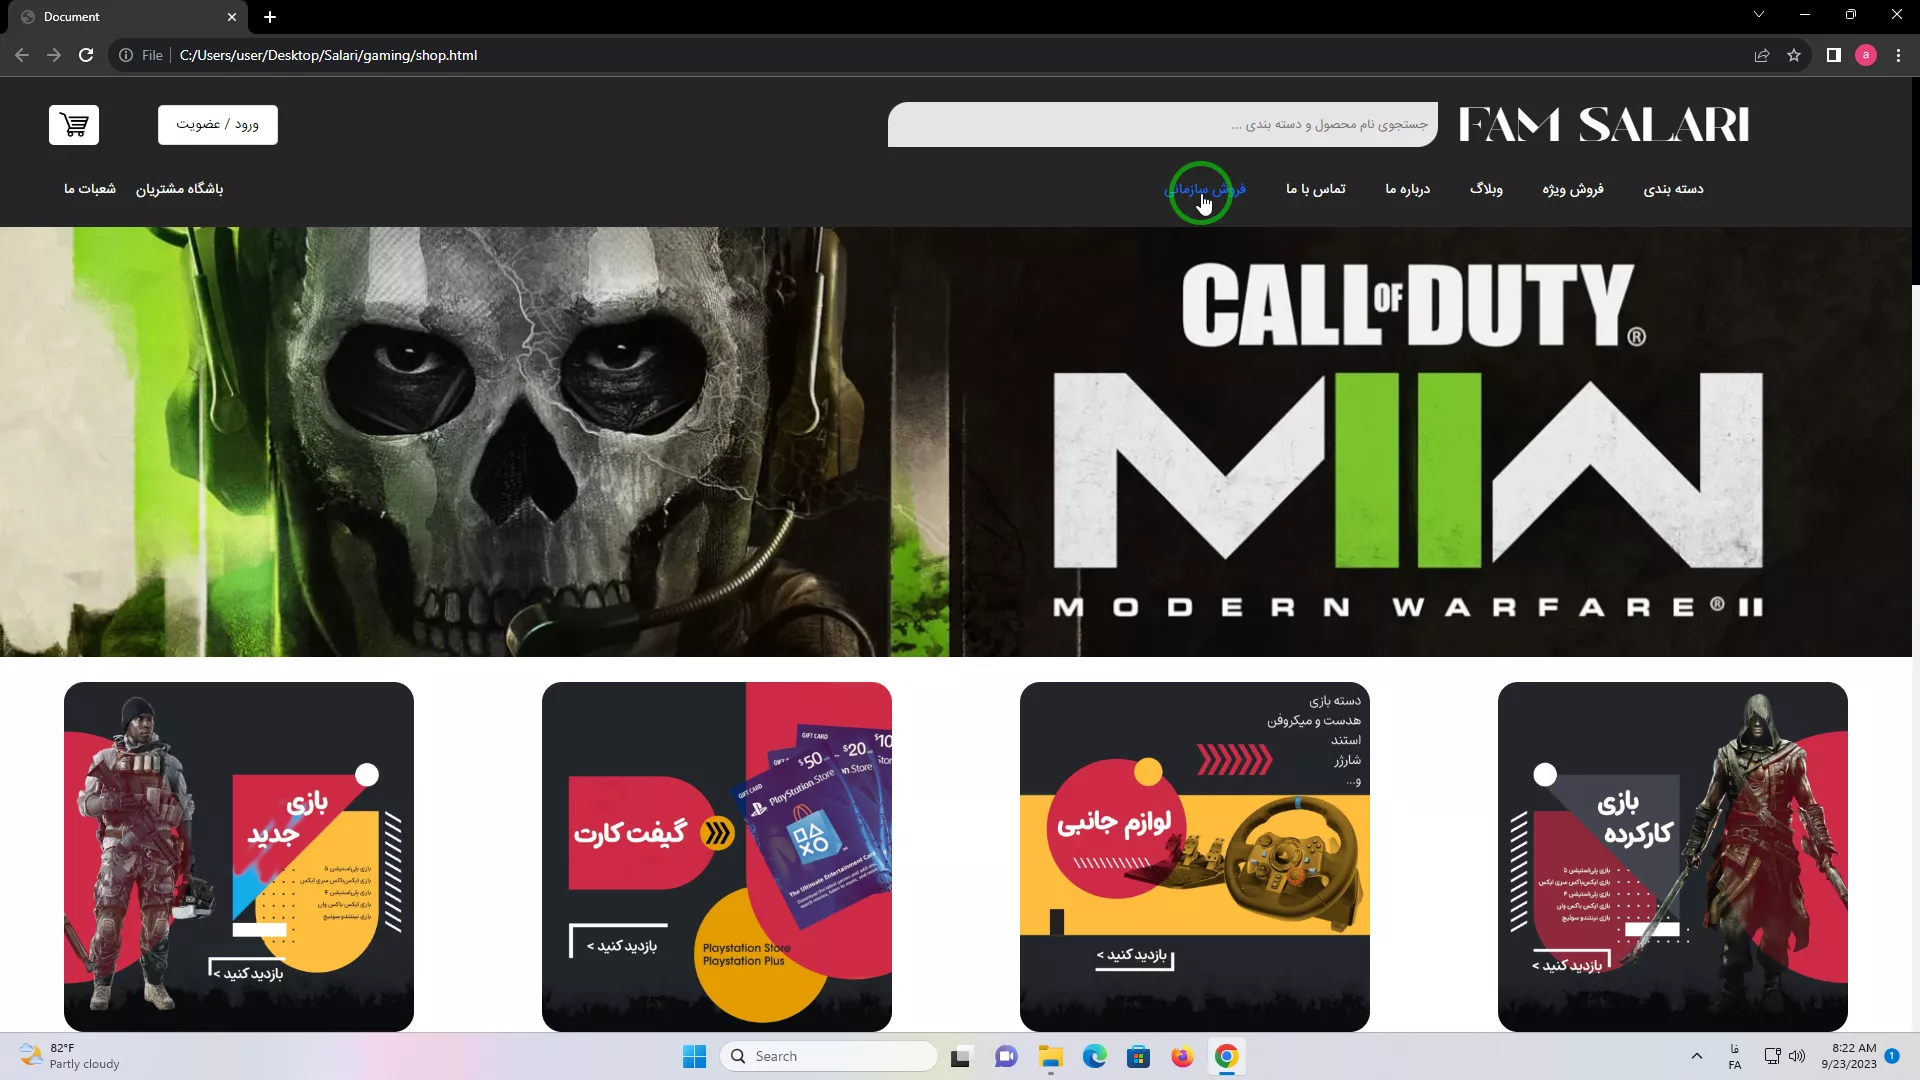This screenshot has width=1920, height=1080.
Task: Open the Microsoft Edge taskbar icon
Action: 1094,1056
